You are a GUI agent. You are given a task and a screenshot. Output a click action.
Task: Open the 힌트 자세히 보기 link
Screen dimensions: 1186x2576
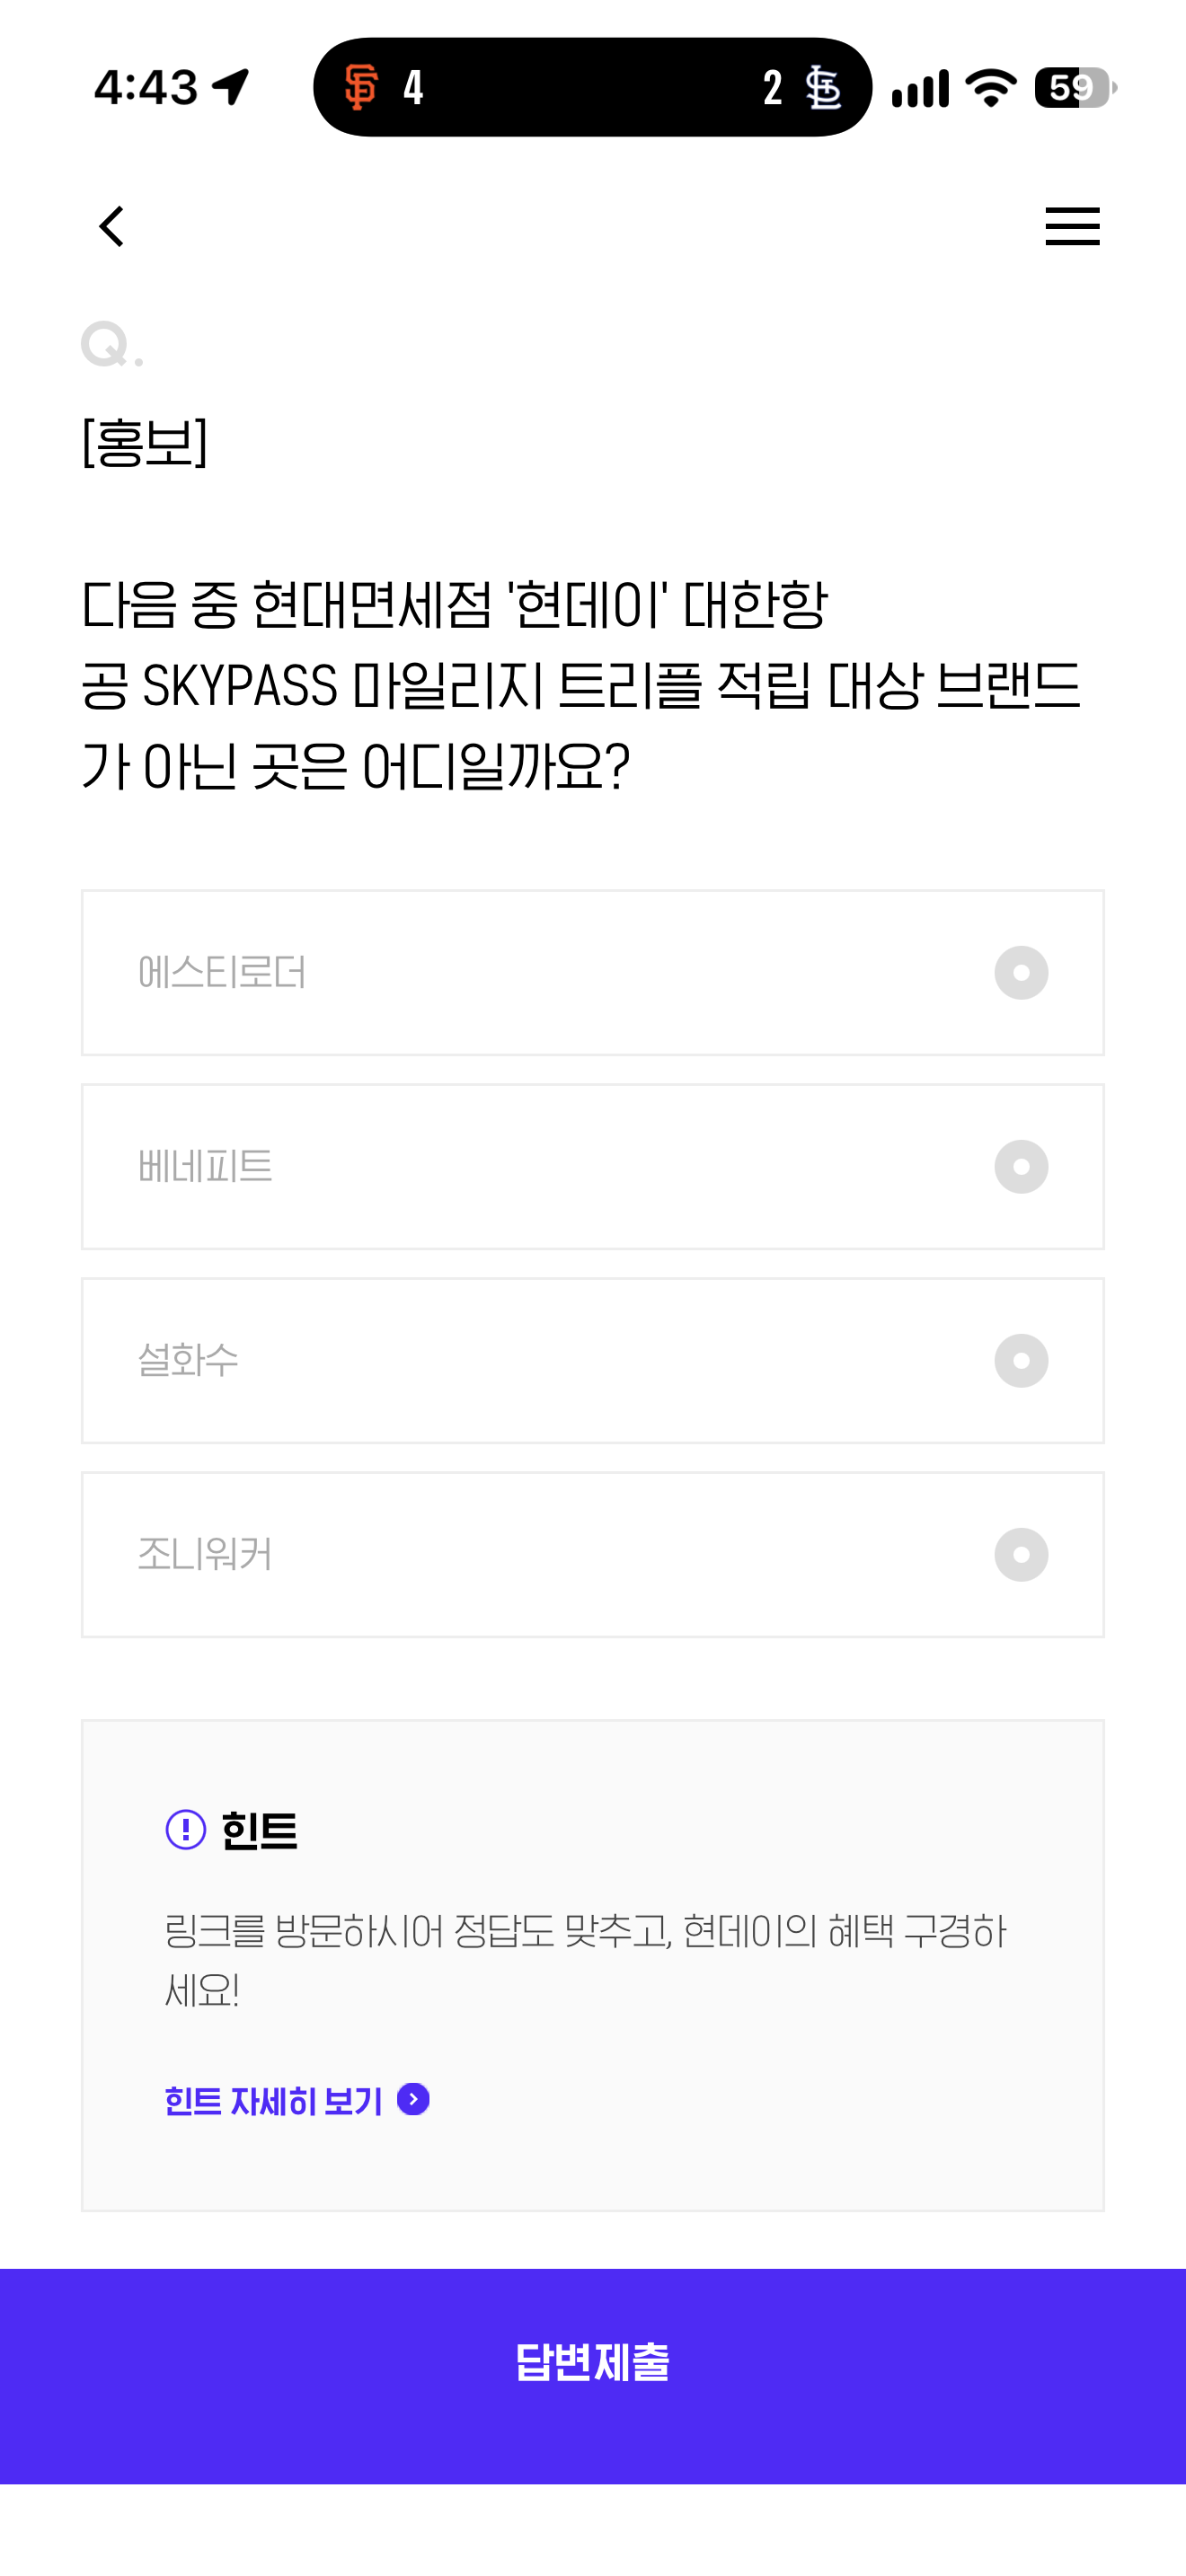(274, 2100)
